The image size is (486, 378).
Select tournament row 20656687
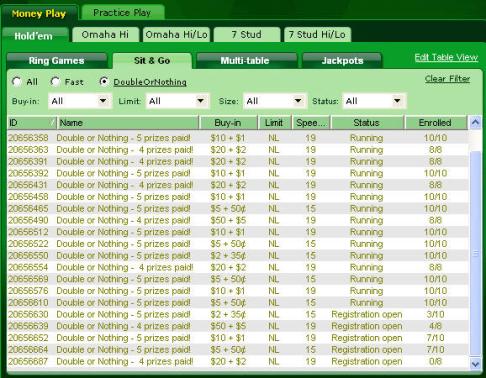point(237,361)
